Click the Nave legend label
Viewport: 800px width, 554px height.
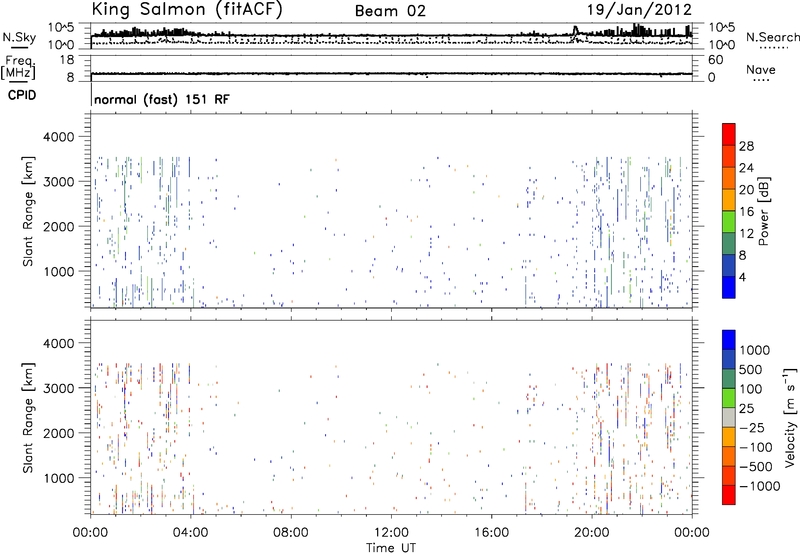point(761,69)
